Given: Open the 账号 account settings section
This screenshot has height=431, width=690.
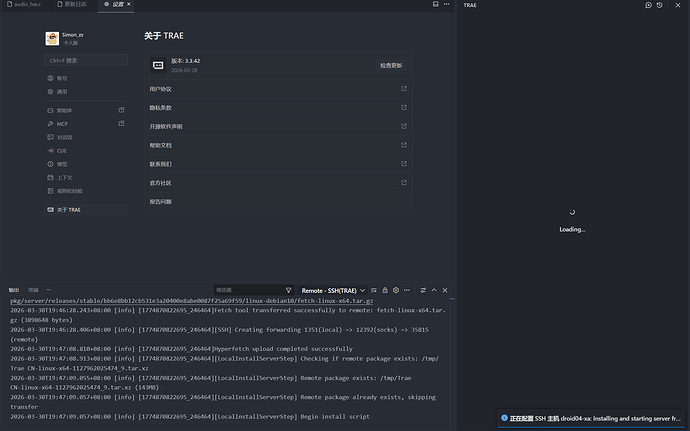Looking at the screenshot, I should 86,78.
